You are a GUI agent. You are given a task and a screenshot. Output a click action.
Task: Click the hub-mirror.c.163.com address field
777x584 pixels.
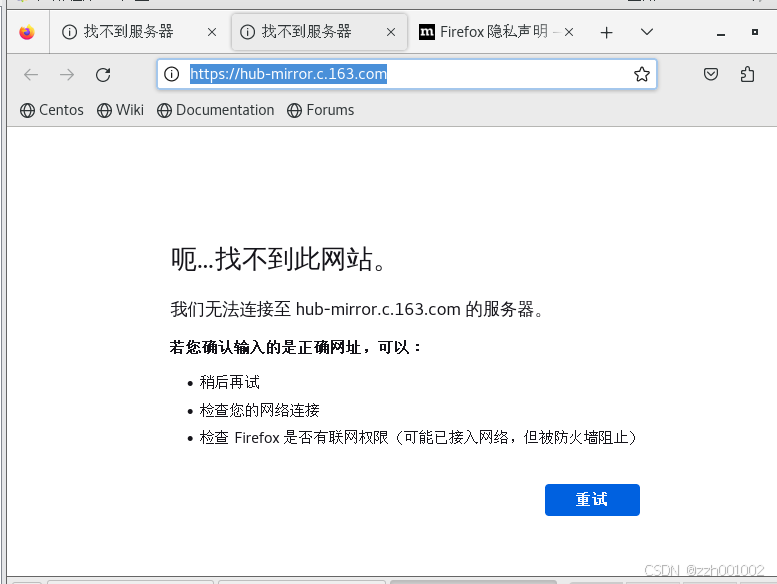tap(407, 74)
